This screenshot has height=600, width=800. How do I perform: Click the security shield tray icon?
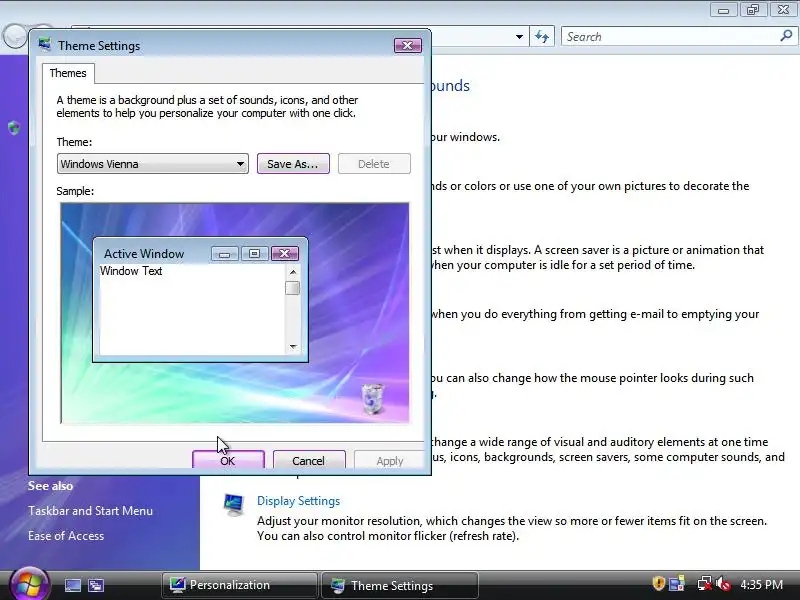coord(659,584)
